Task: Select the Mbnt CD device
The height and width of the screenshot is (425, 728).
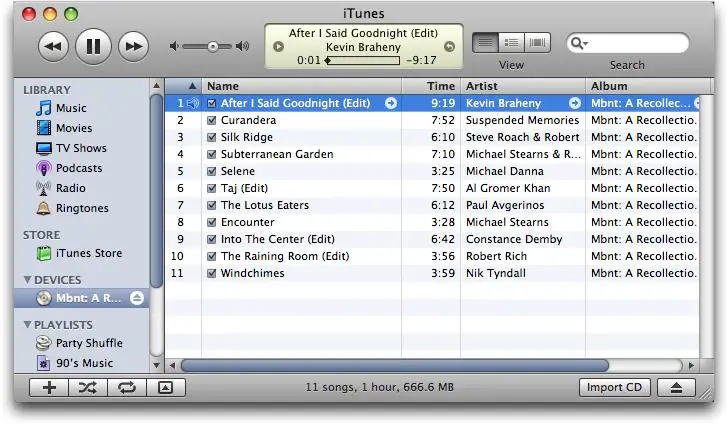Action: [x=82, y=298]
